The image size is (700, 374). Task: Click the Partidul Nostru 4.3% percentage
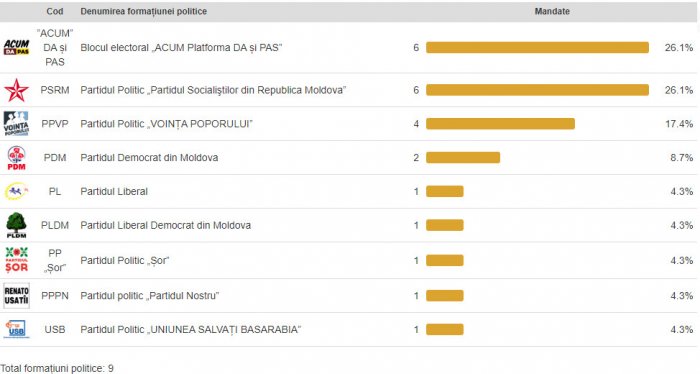[x=681, y=295]
